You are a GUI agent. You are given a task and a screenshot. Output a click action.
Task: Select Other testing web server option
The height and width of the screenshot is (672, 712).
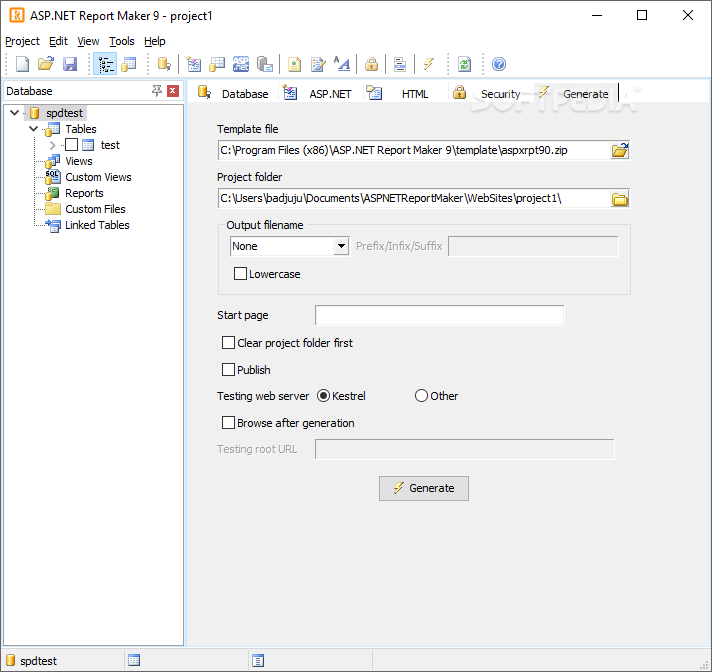[421, 396]
